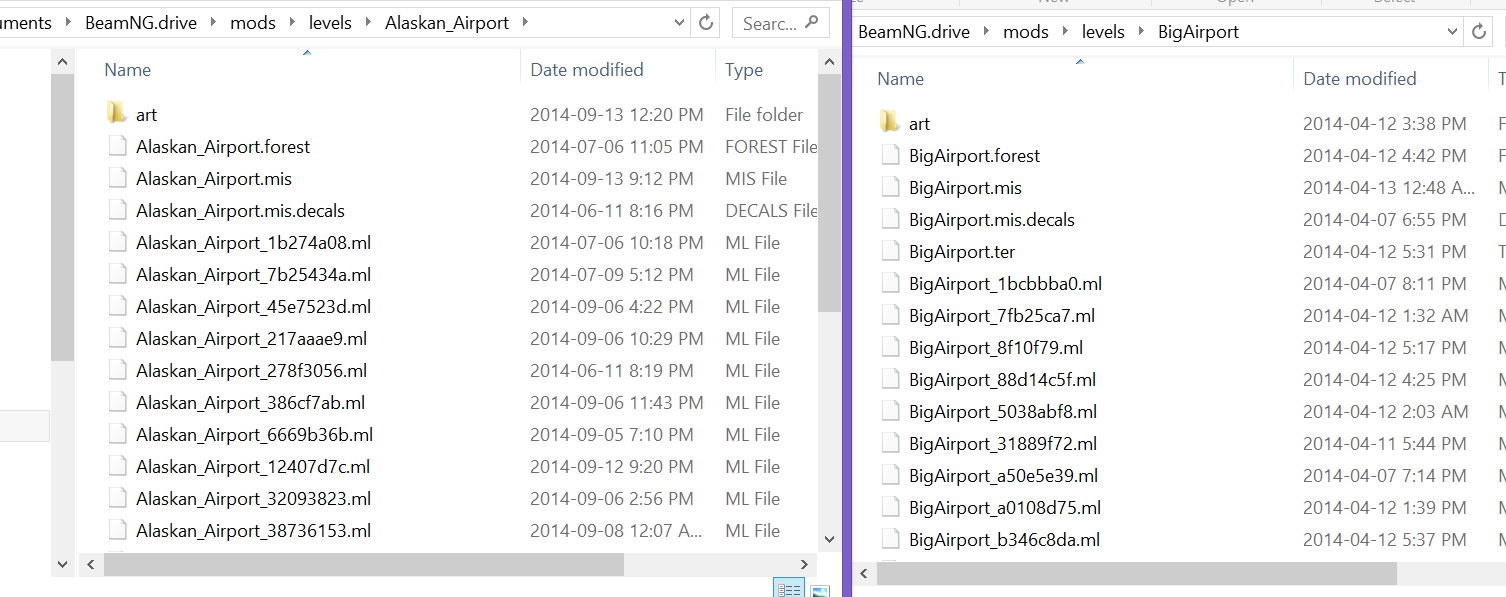1506x597 pixels.
Task: Go to mods in the left window breadcrumb
Action: (x=253, y=23)
